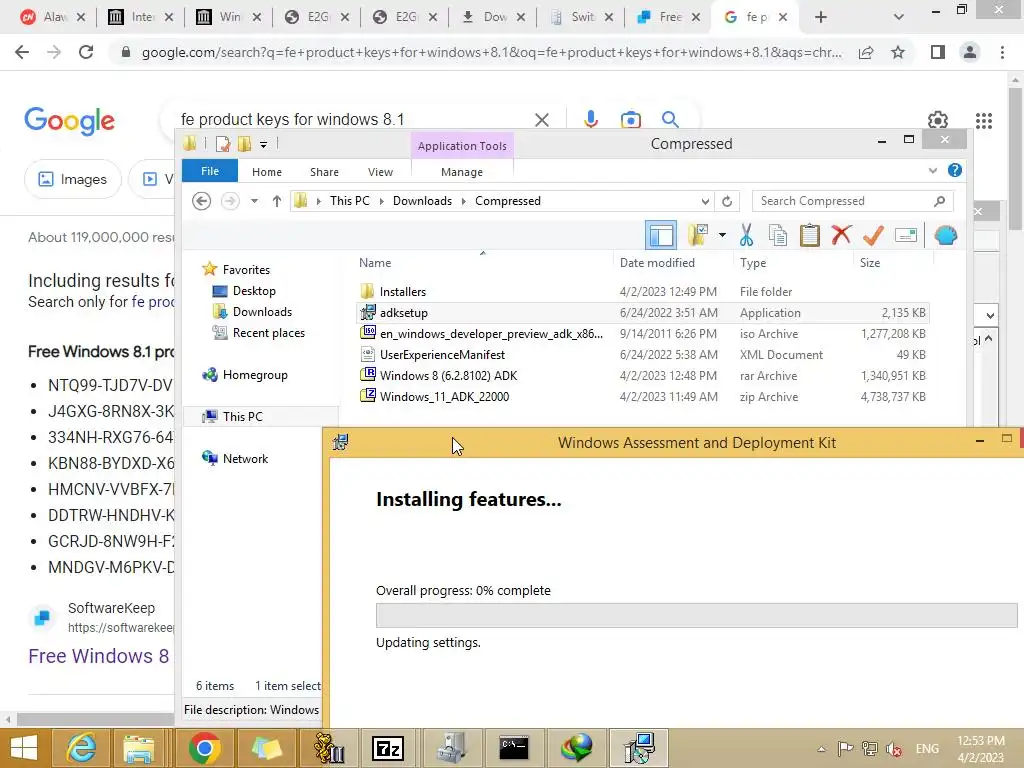Click in Search Compressed input field
The width and height of the screenshot is (1024, 768).
(x=844, y=201)
